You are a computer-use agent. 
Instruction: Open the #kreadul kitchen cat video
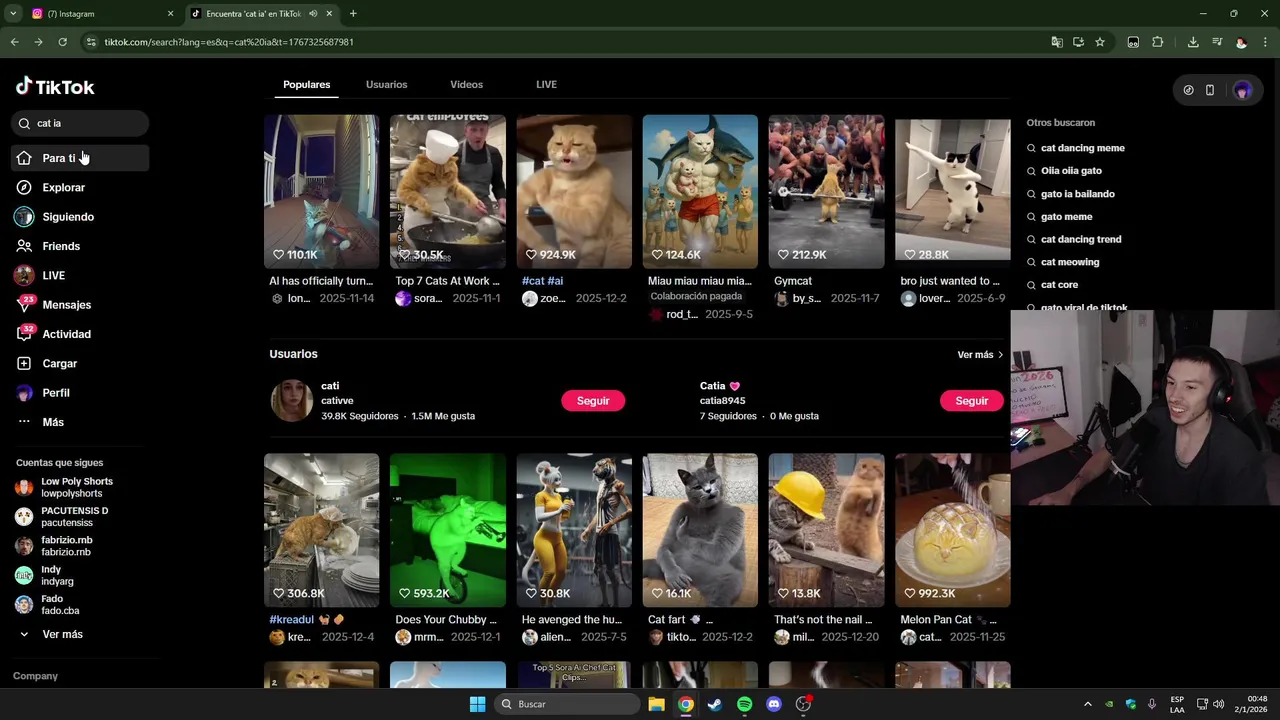321,530
